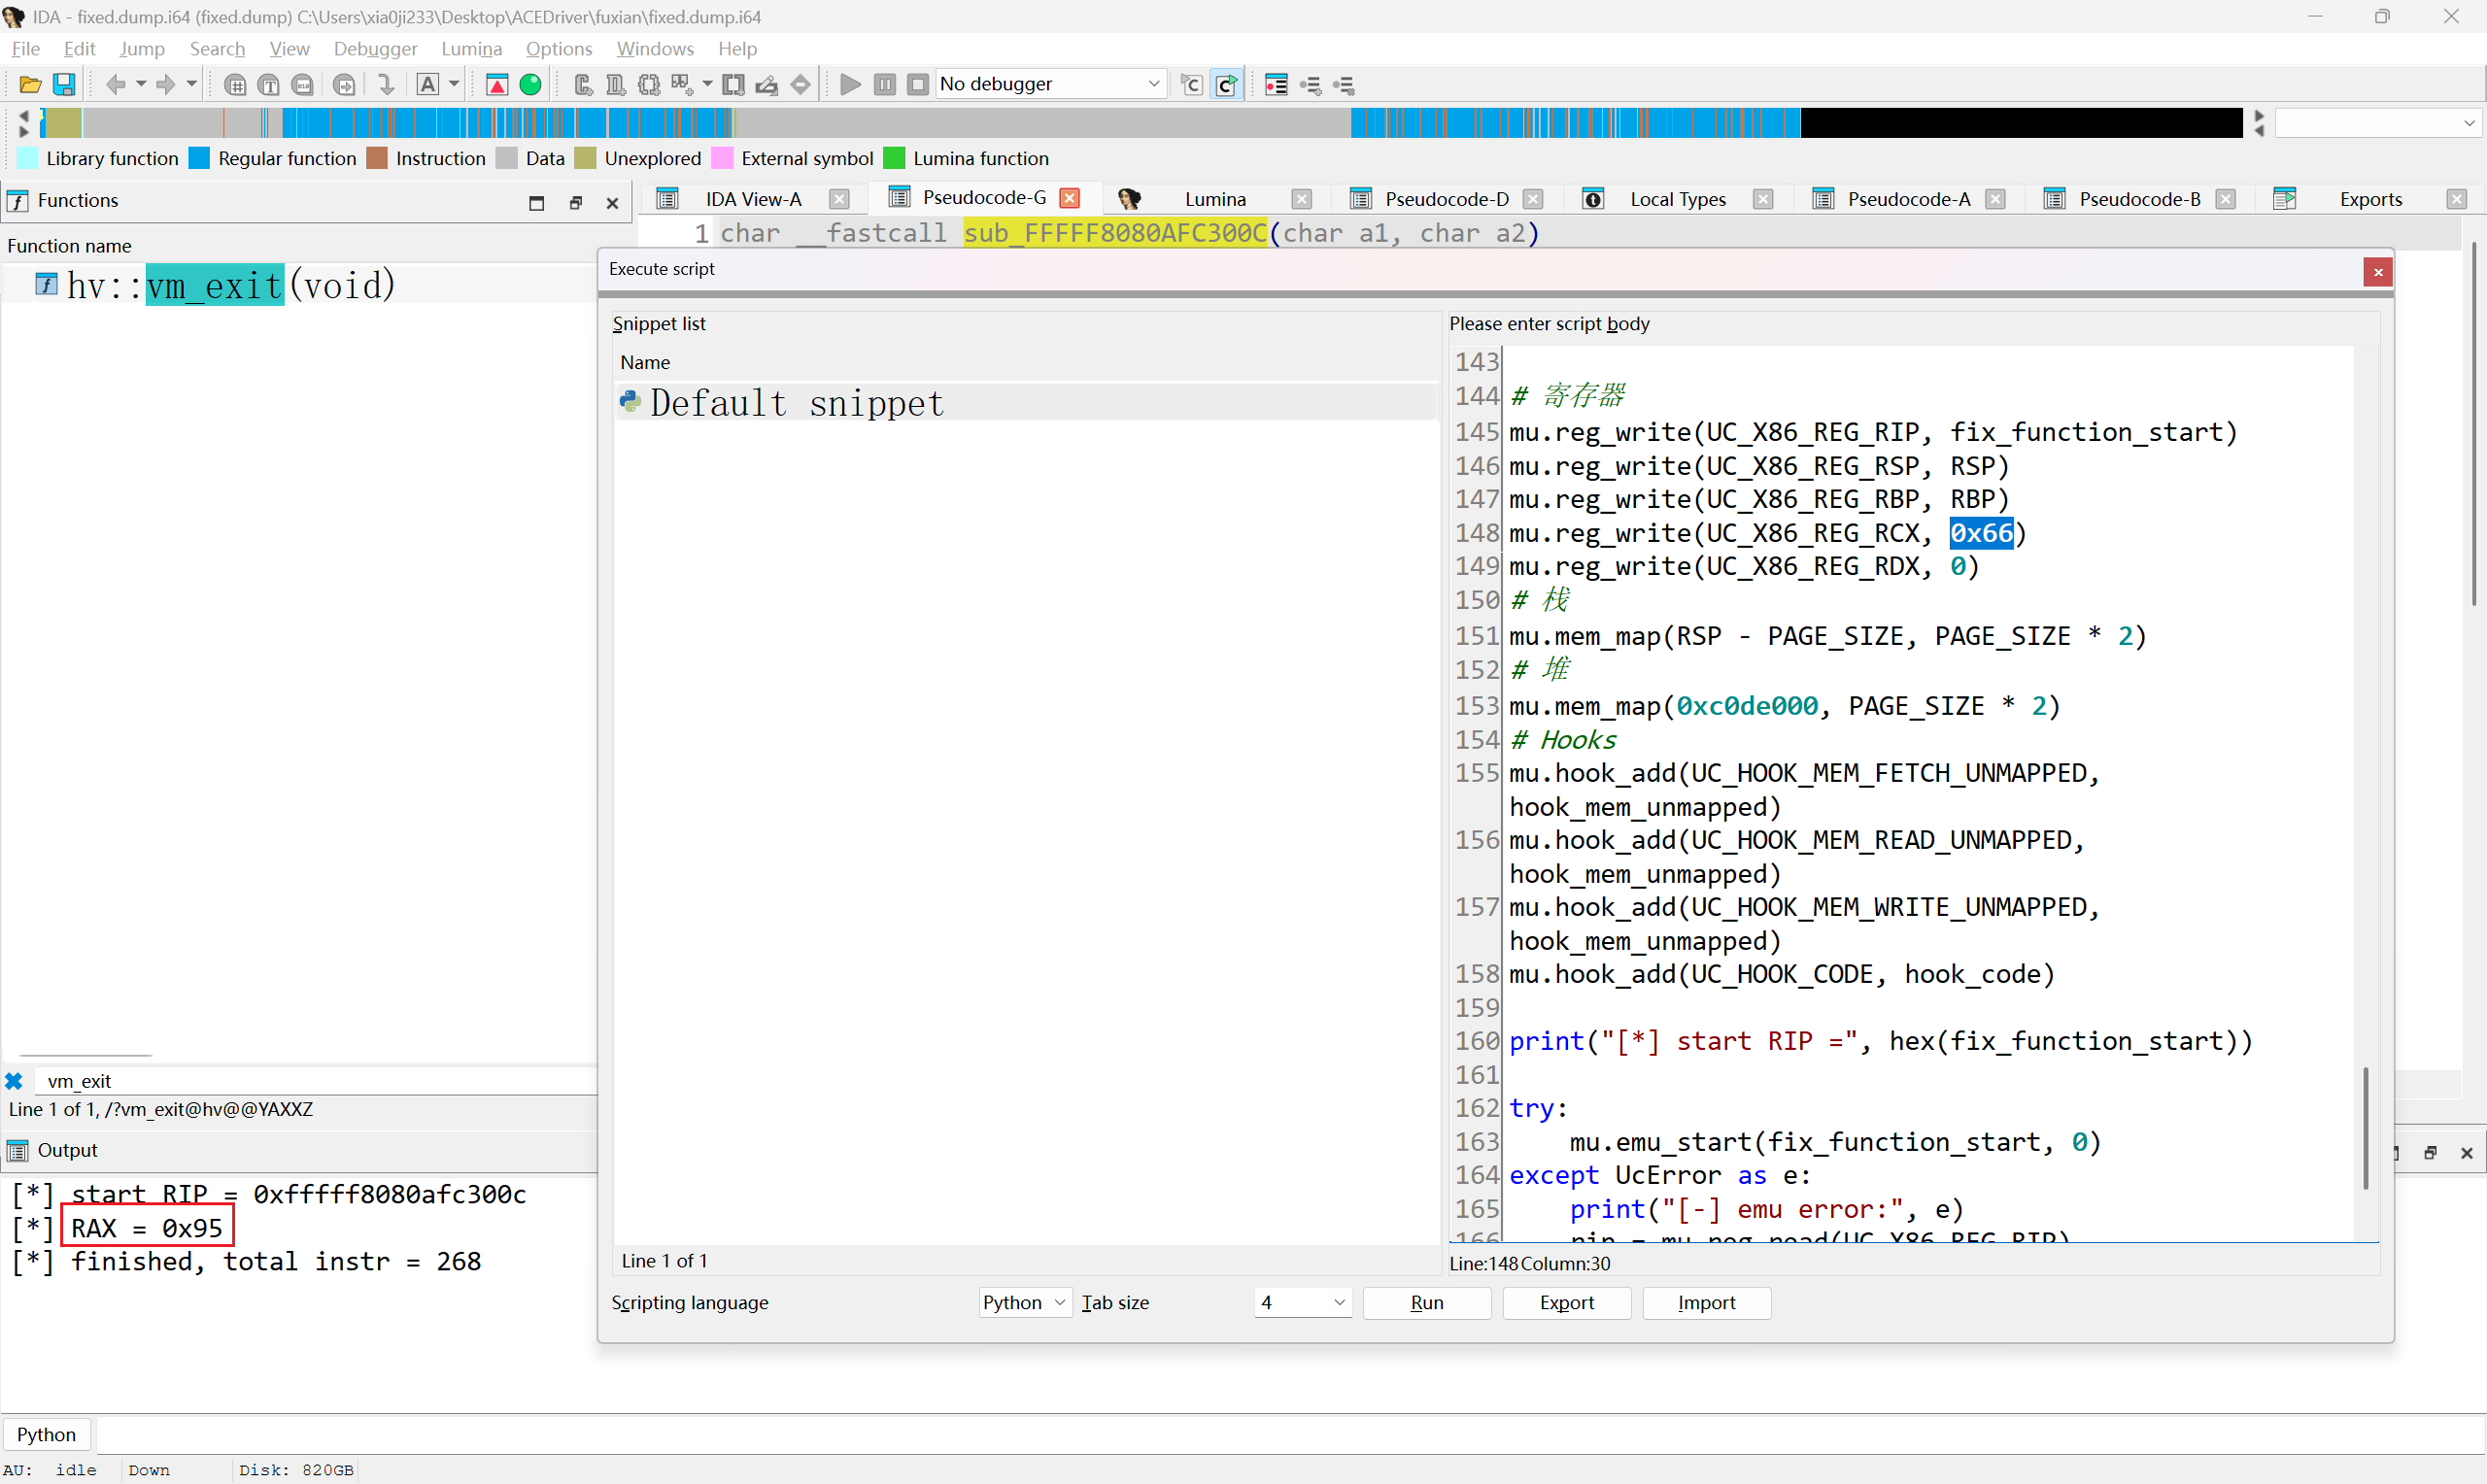
Task: Click the save database floppy icon
Action: 64,85
